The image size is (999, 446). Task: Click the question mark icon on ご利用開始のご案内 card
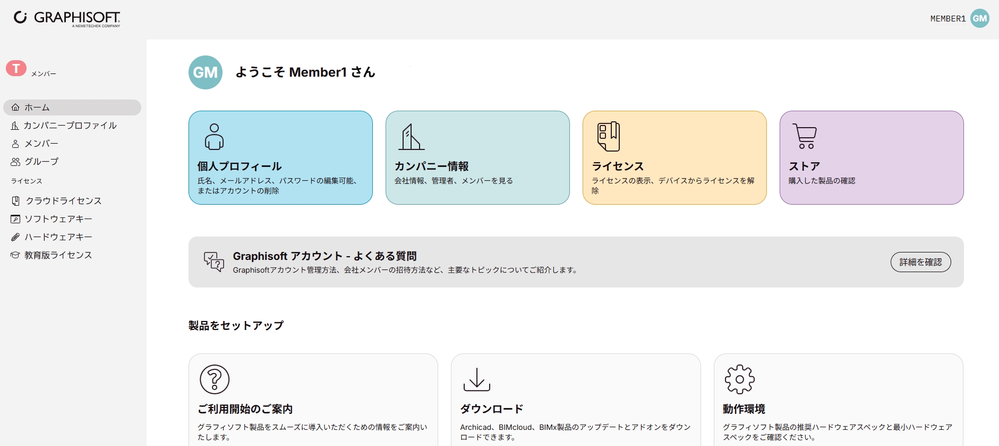pyautogui.click(x=215, y=379)
